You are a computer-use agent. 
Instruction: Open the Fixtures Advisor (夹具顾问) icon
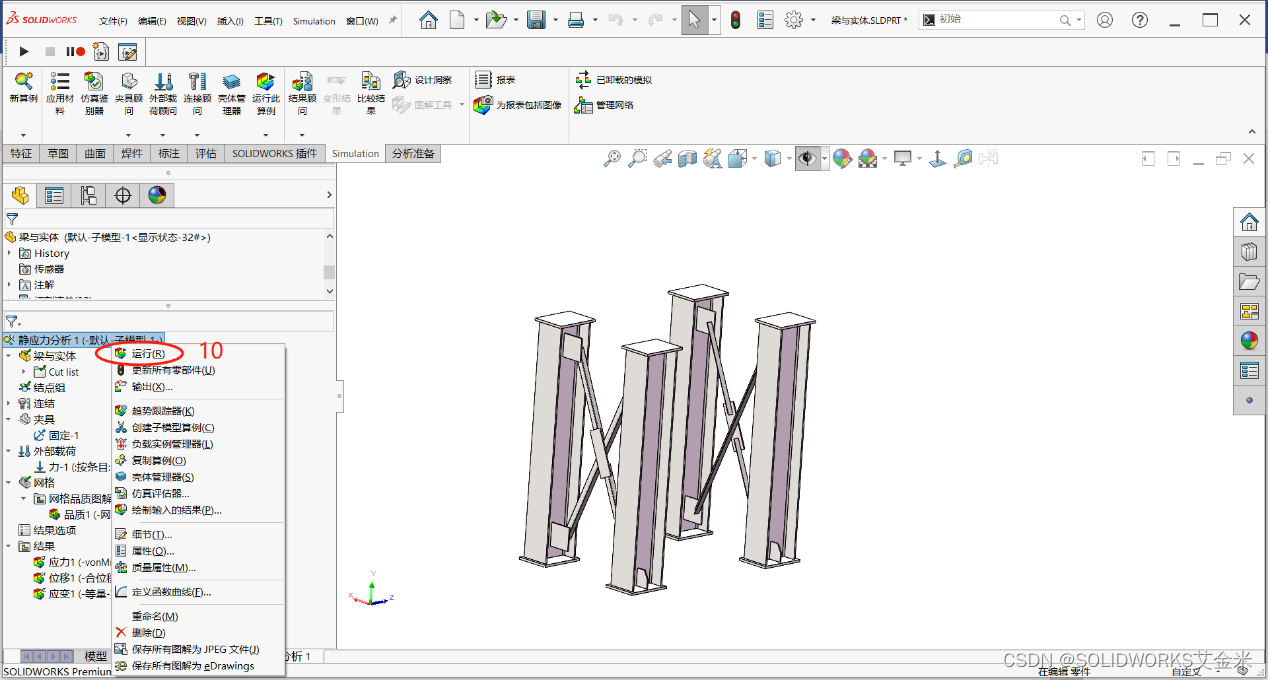coord(129,82)
